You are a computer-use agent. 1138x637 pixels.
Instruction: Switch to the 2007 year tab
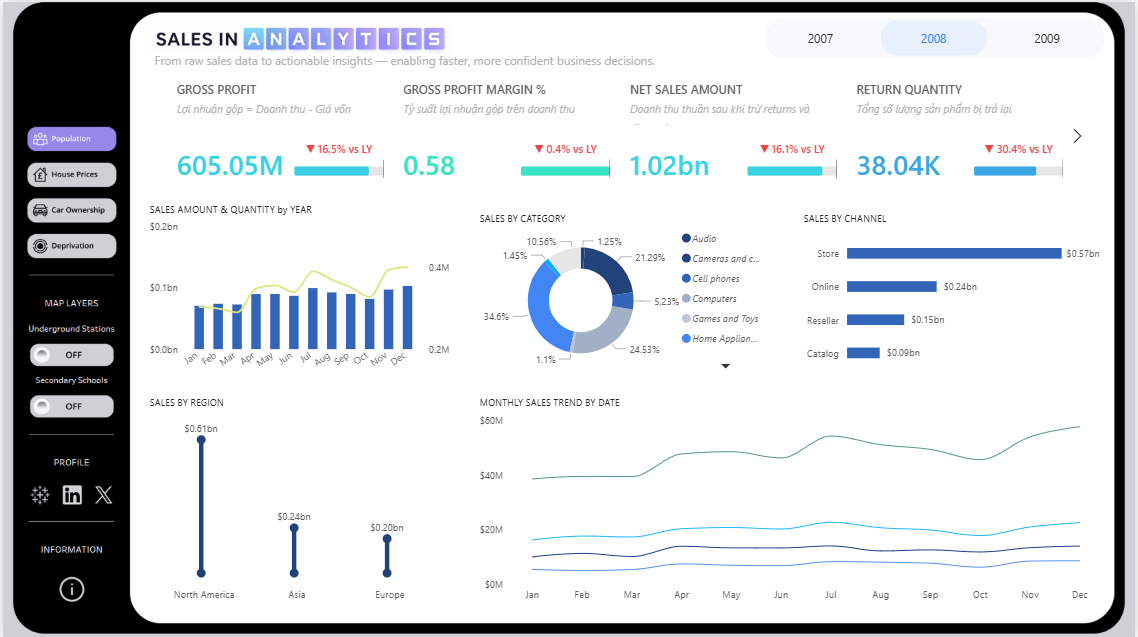tap(820, 38)
